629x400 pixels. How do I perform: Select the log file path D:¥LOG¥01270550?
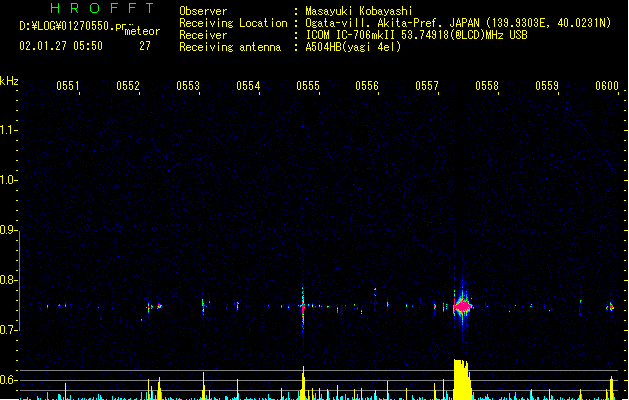76,26
